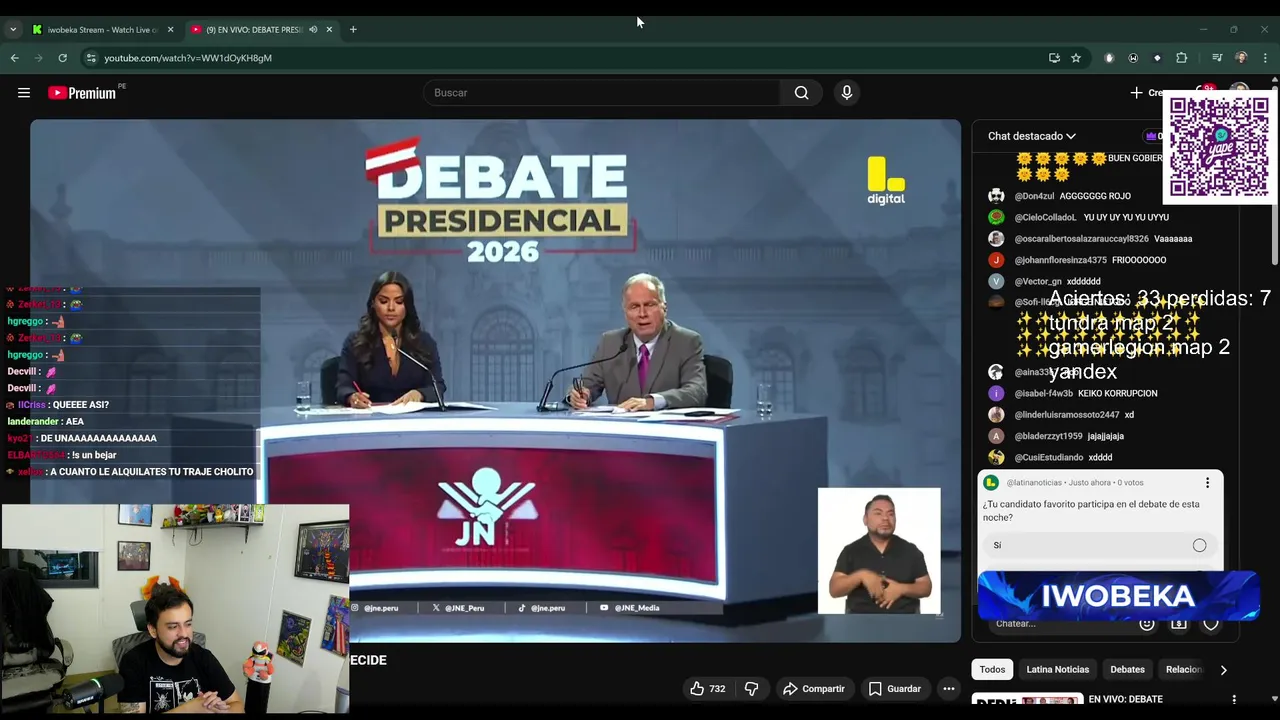Click the debate video player
This screenshot has height=720, width=1280.
coord(495,380)
